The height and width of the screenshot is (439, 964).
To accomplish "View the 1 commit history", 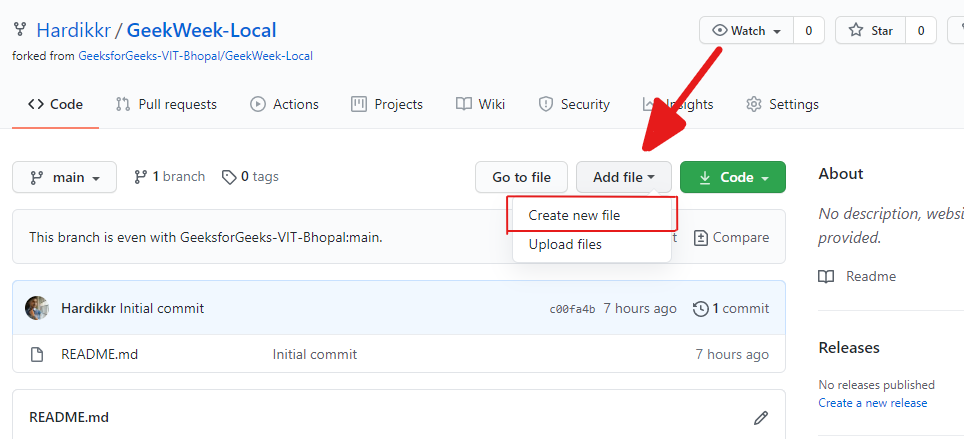I will [731, 308].
